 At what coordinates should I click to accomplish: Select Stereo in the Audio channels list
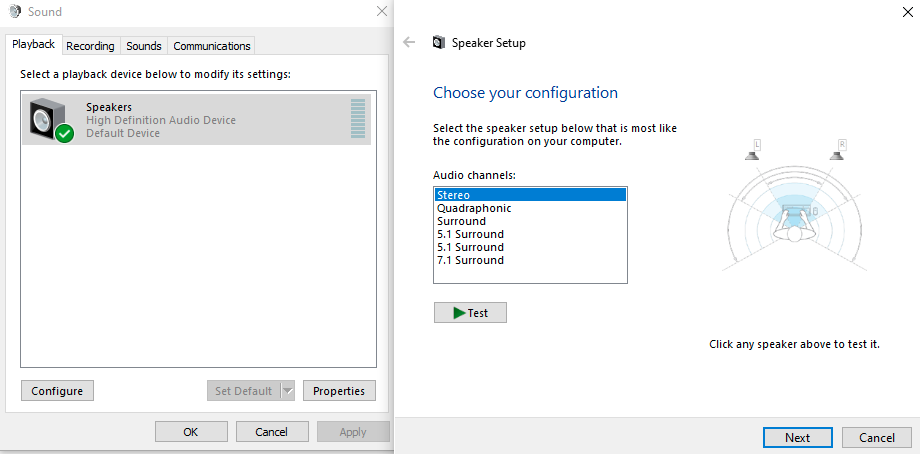[x=453, y=195]
